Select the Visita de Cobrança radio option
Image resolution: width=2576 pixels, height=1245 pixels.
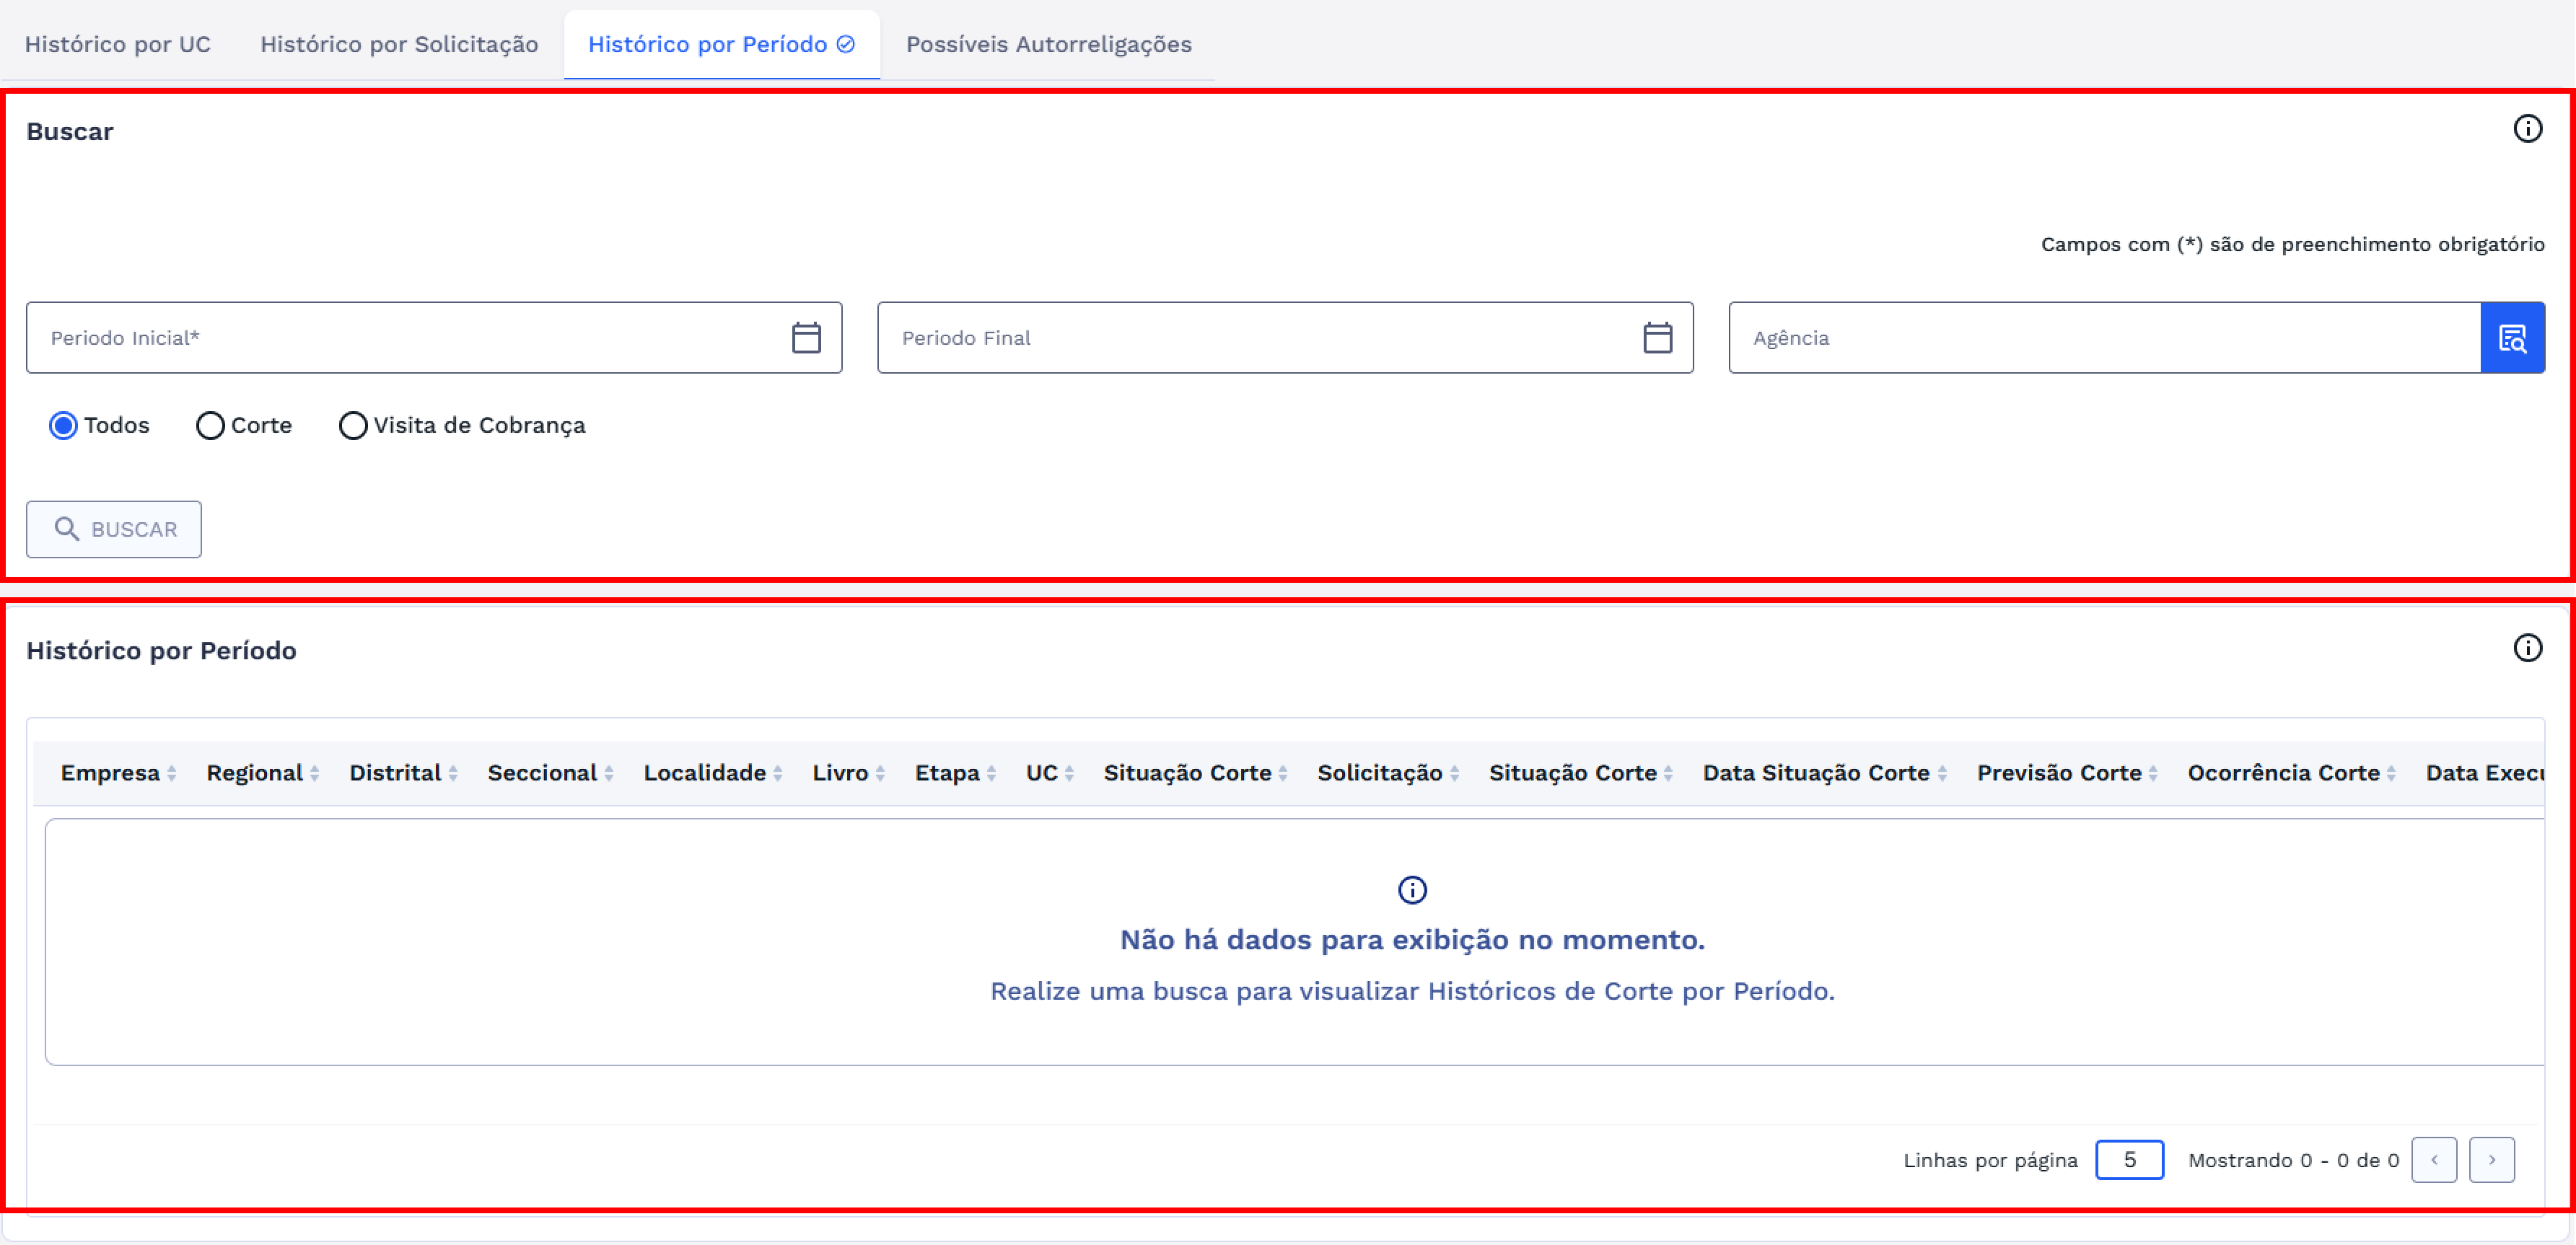pyautogui.click(x=353, y=426)
